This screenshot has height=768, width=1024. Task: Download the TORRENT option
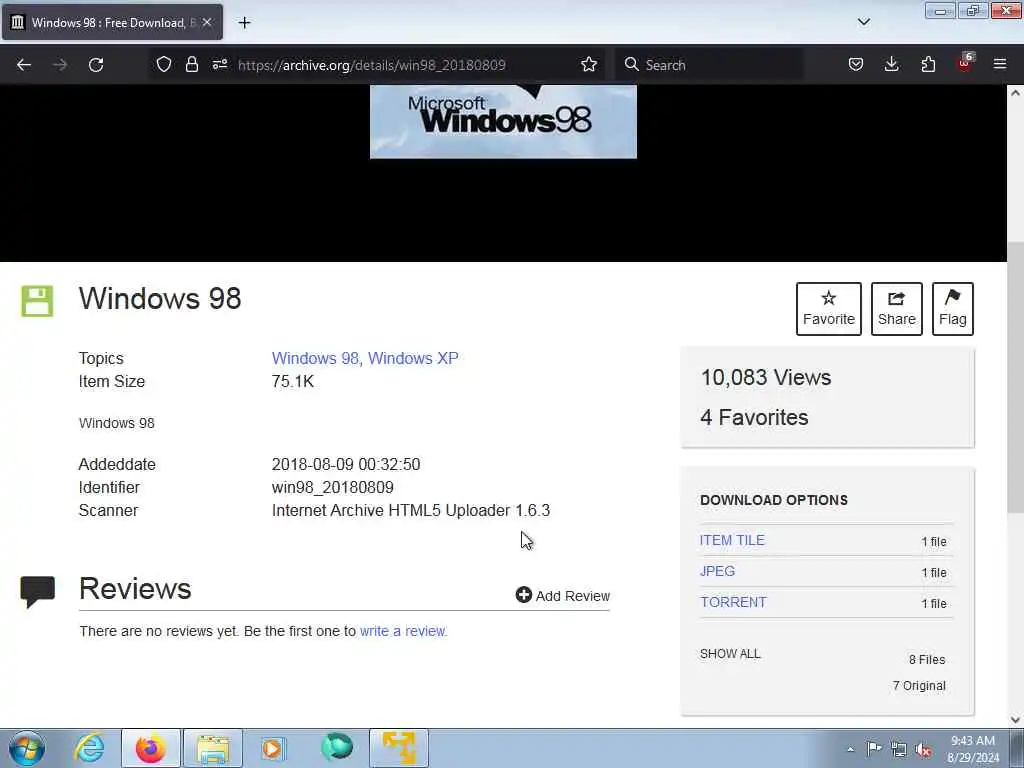733,602
